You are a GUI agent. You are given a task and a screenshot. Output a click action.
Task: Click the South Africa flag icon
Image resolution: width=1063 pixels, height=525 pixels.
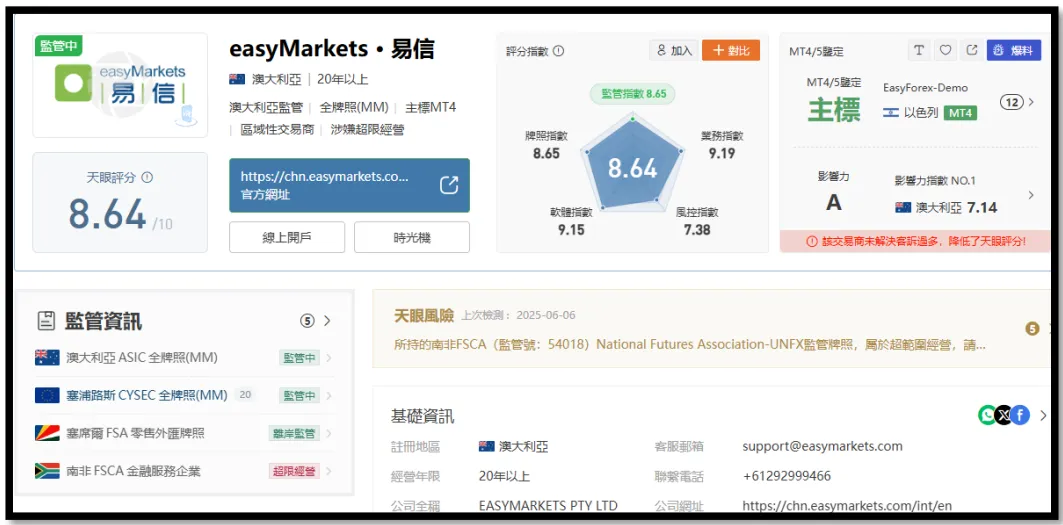47,471
